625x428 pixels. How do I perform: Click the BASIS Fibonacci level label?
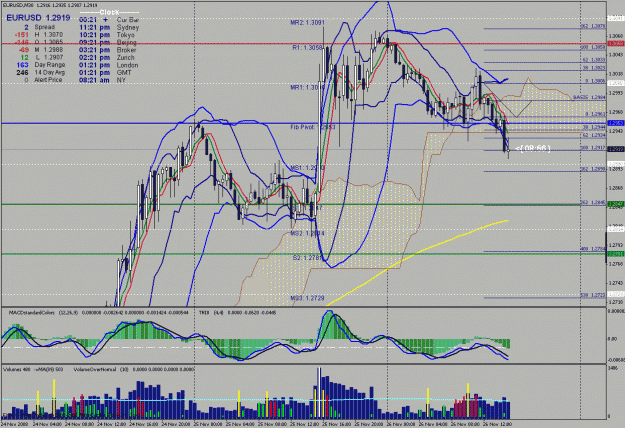point(590,97)
